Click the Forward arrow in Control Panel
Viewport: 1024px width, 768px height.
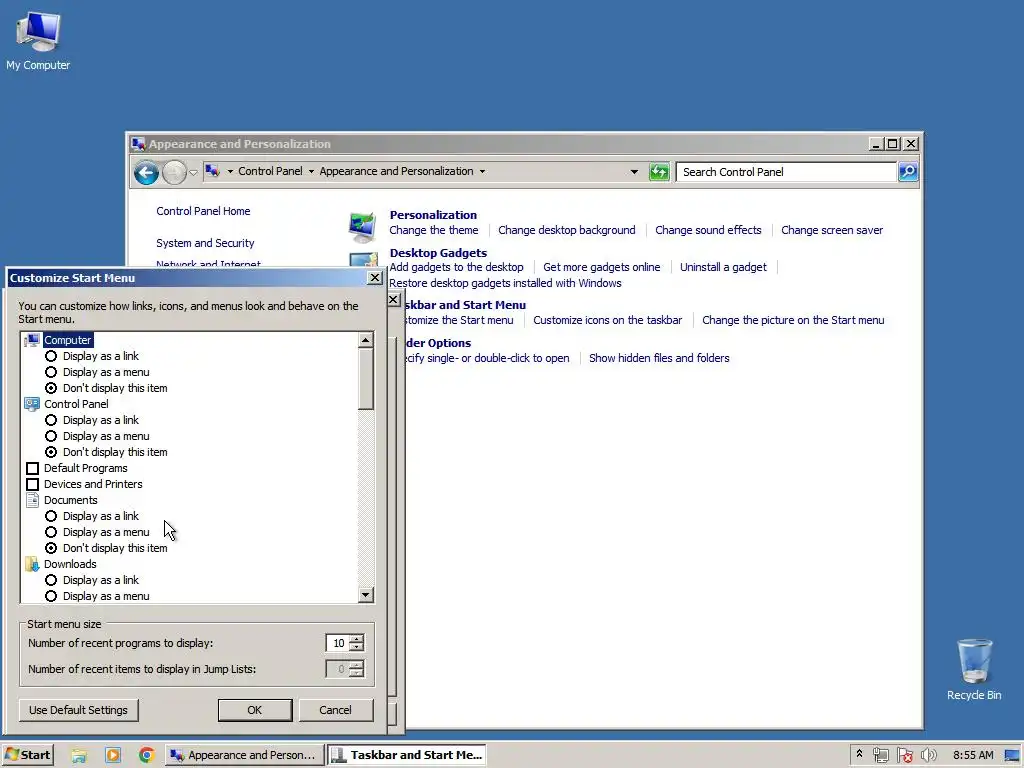point(174,172)
